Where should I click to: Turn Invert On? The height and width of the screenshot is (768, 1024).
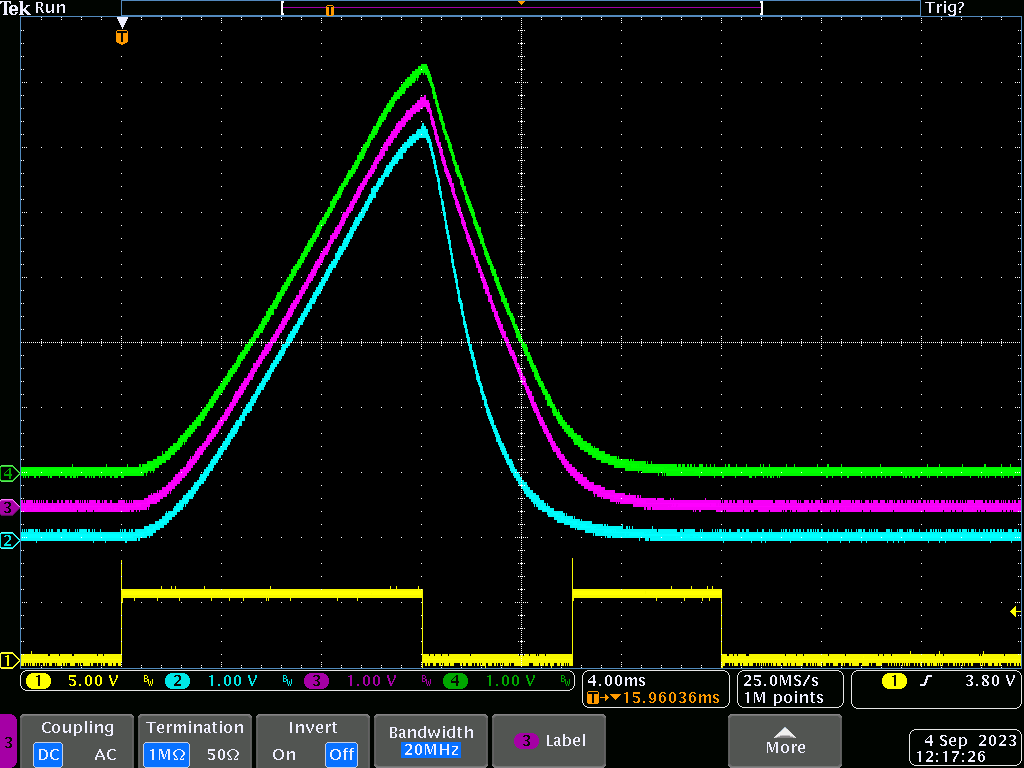284,755
